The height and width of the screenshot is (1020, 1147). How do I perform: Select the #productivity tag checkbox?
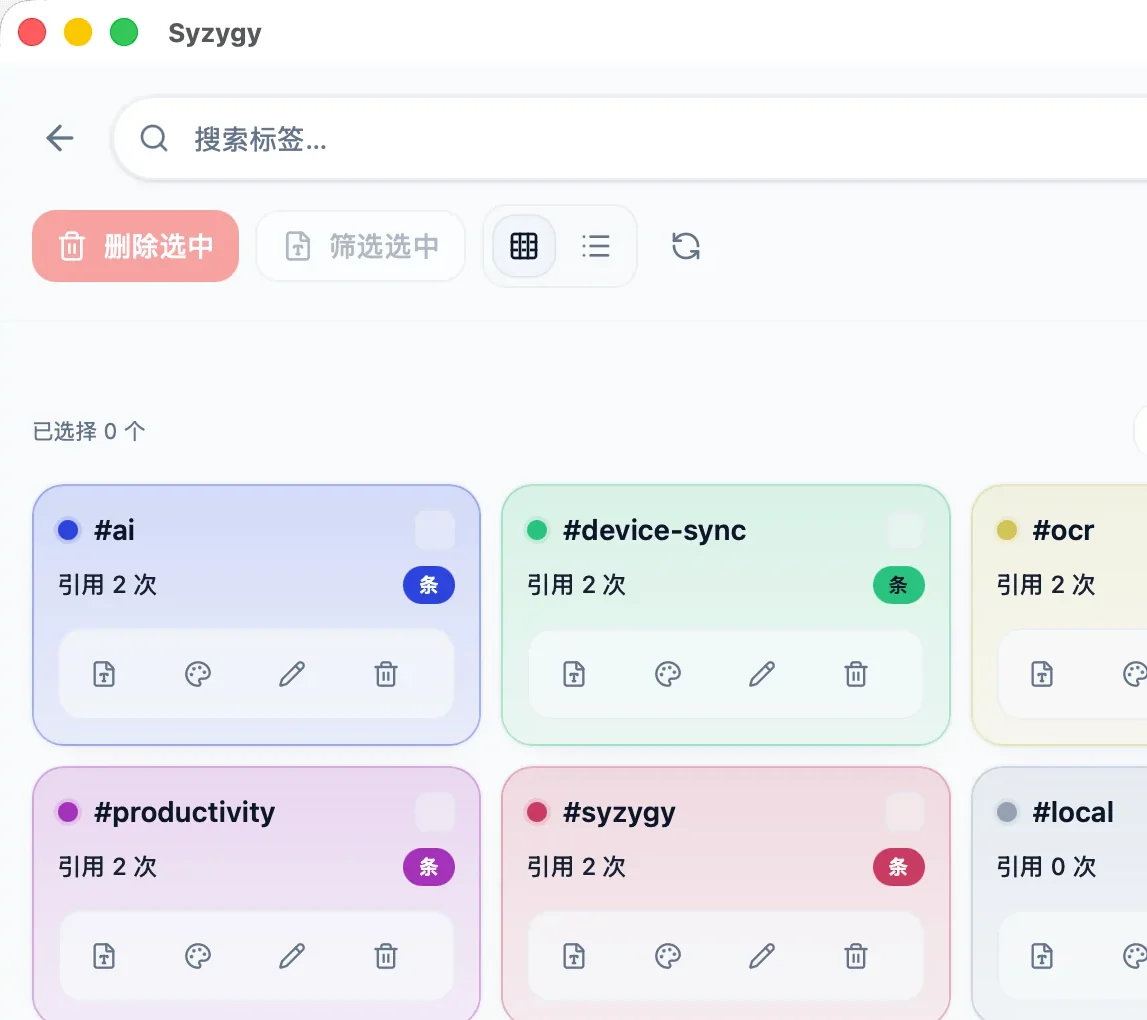tap(435, 812)
